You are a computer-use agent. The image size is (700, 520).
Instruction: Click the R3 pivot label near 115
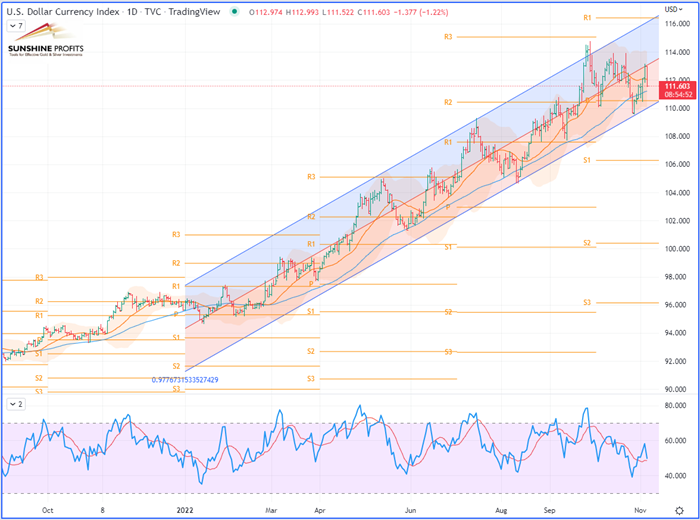pos(448,37)
